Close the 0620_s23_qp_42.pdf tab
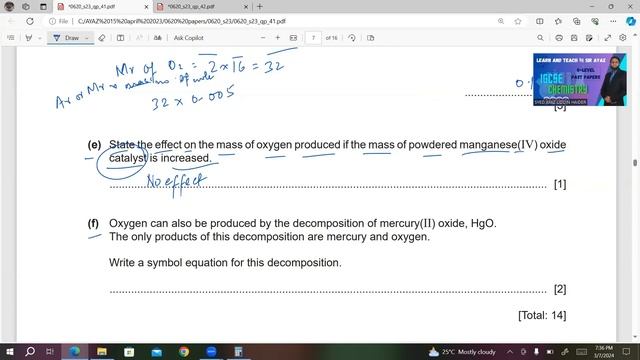The image size is (640, 360). (x=246, y=7)
